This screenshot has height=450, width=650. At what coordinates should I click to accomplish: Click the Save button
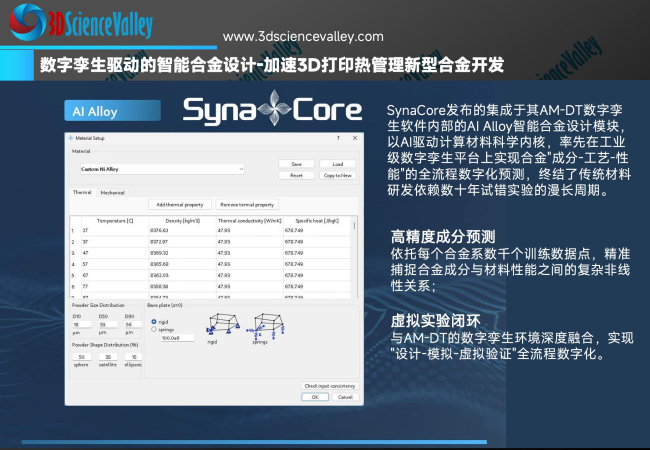point(296,164)
